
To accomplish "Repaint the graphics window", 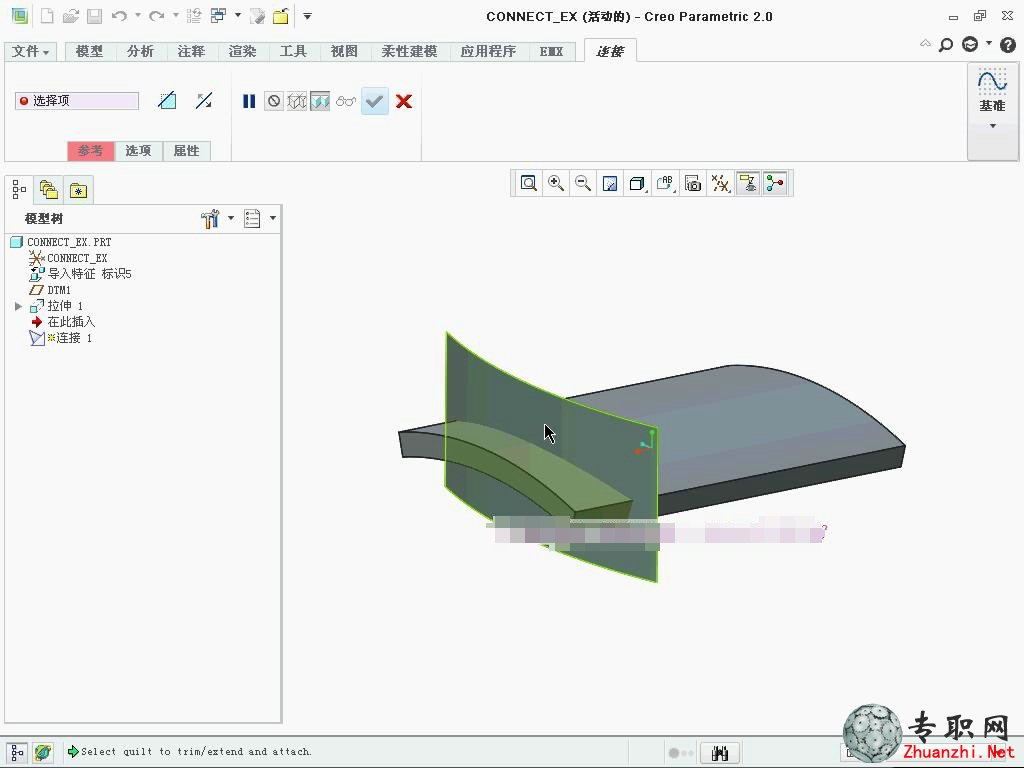I will [x=610, y=184].
